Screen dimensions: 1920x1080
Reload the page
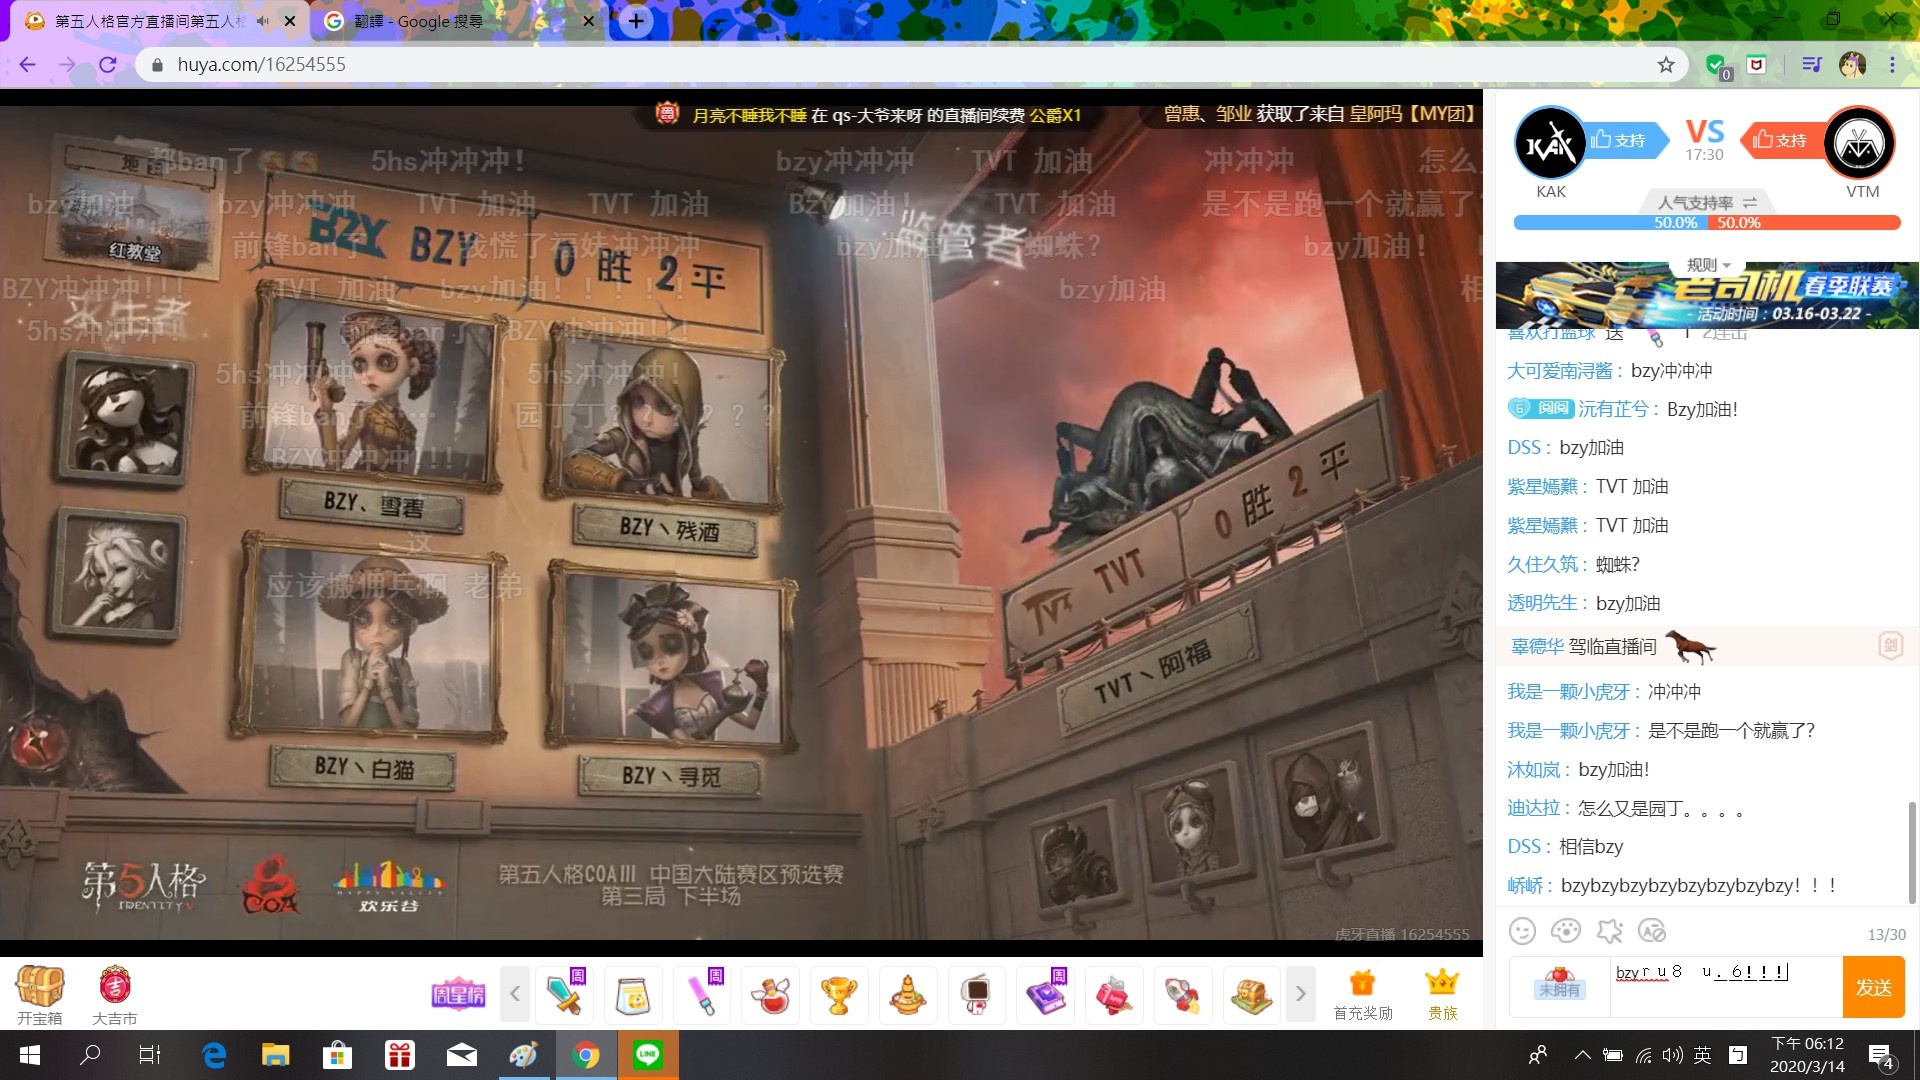(108, 65)
